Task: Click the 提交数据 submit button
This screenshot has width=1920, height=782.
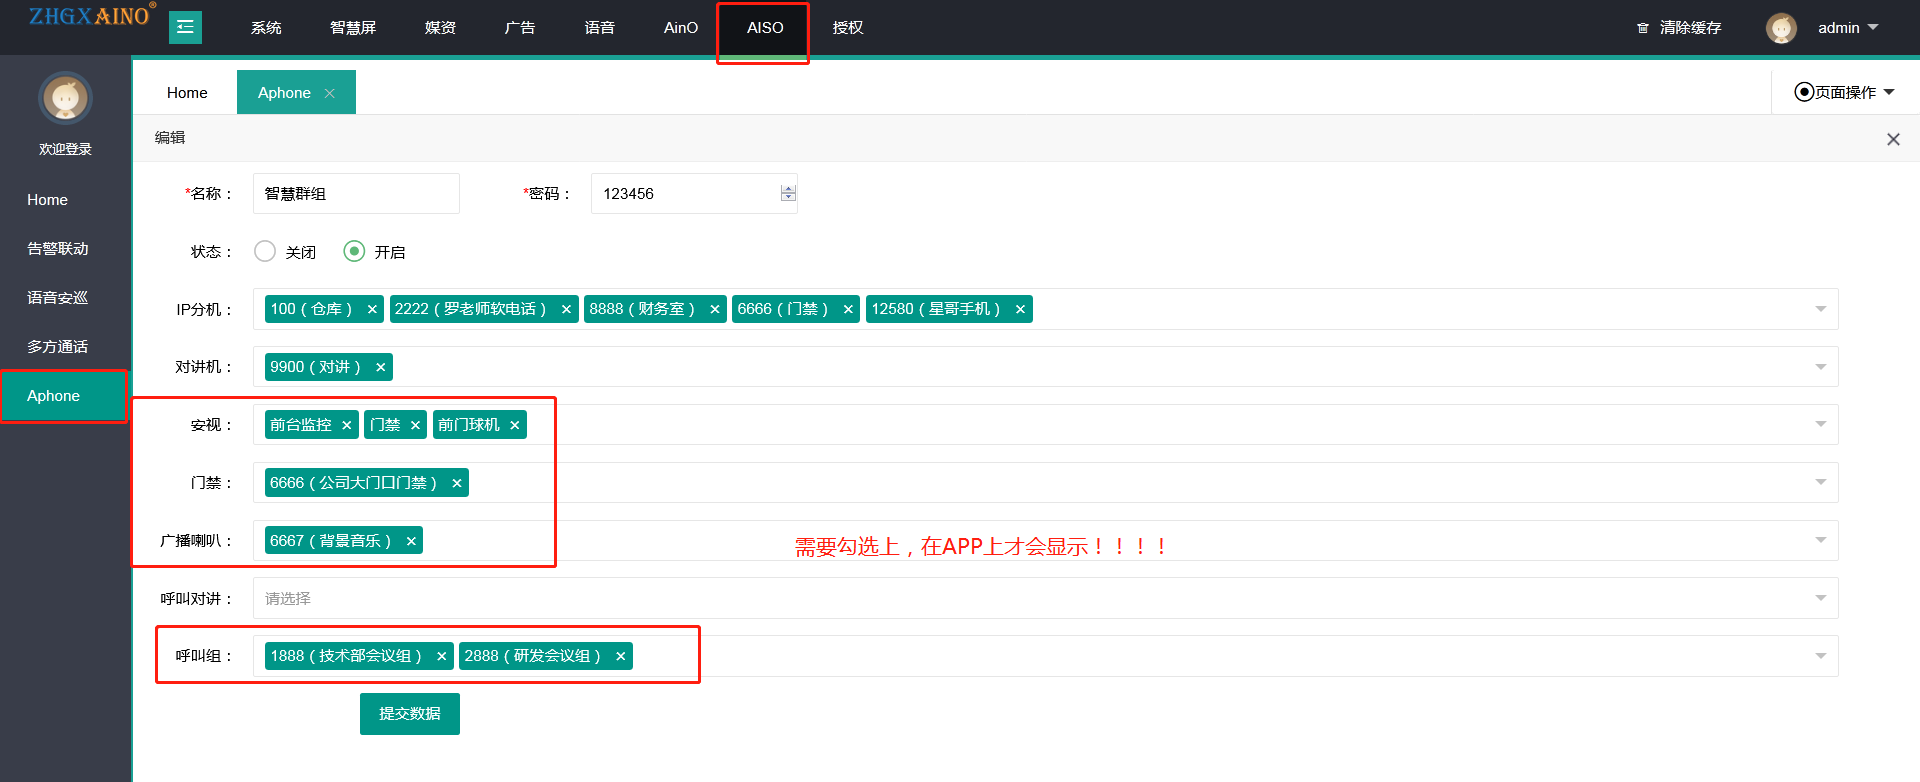Action: (409, 714)
